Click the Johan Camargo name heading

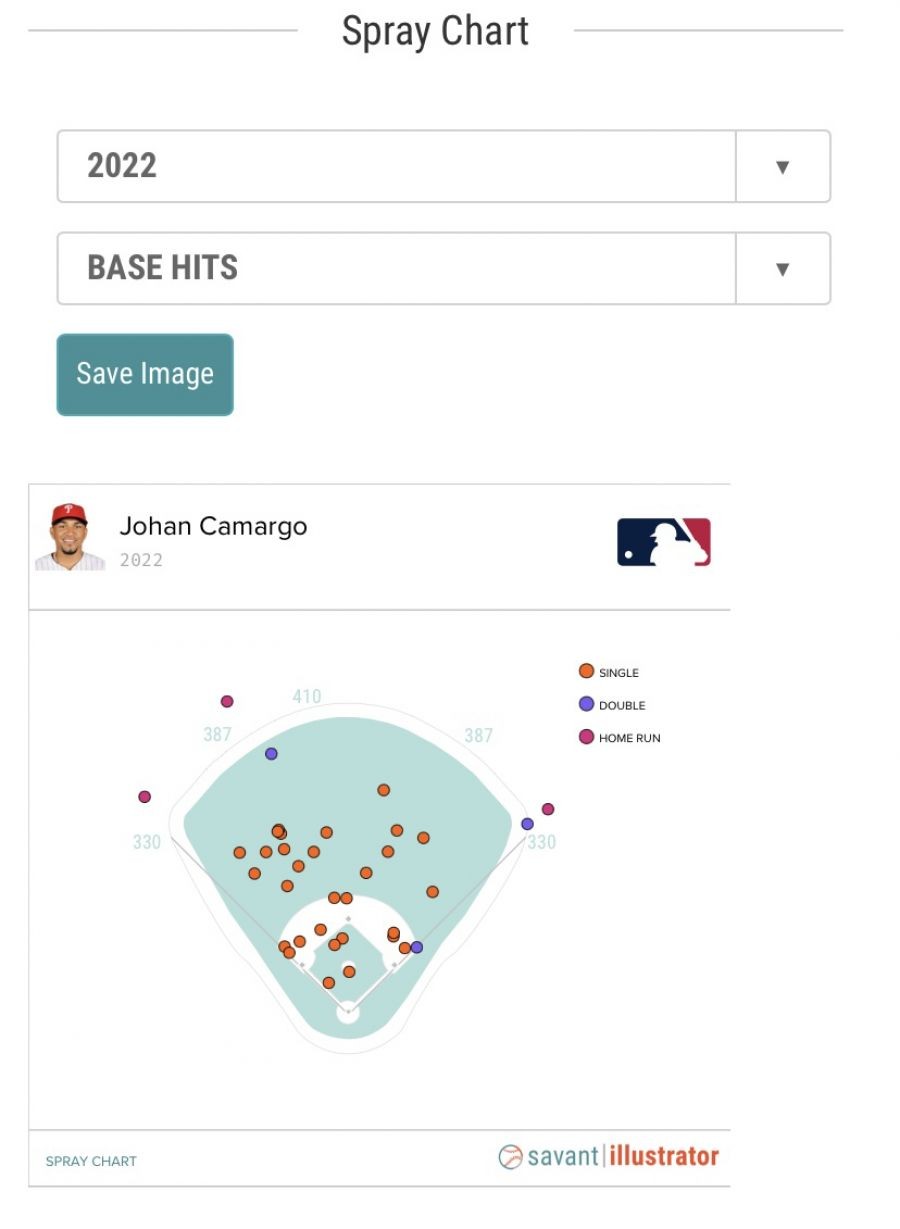tap(213, 526)
